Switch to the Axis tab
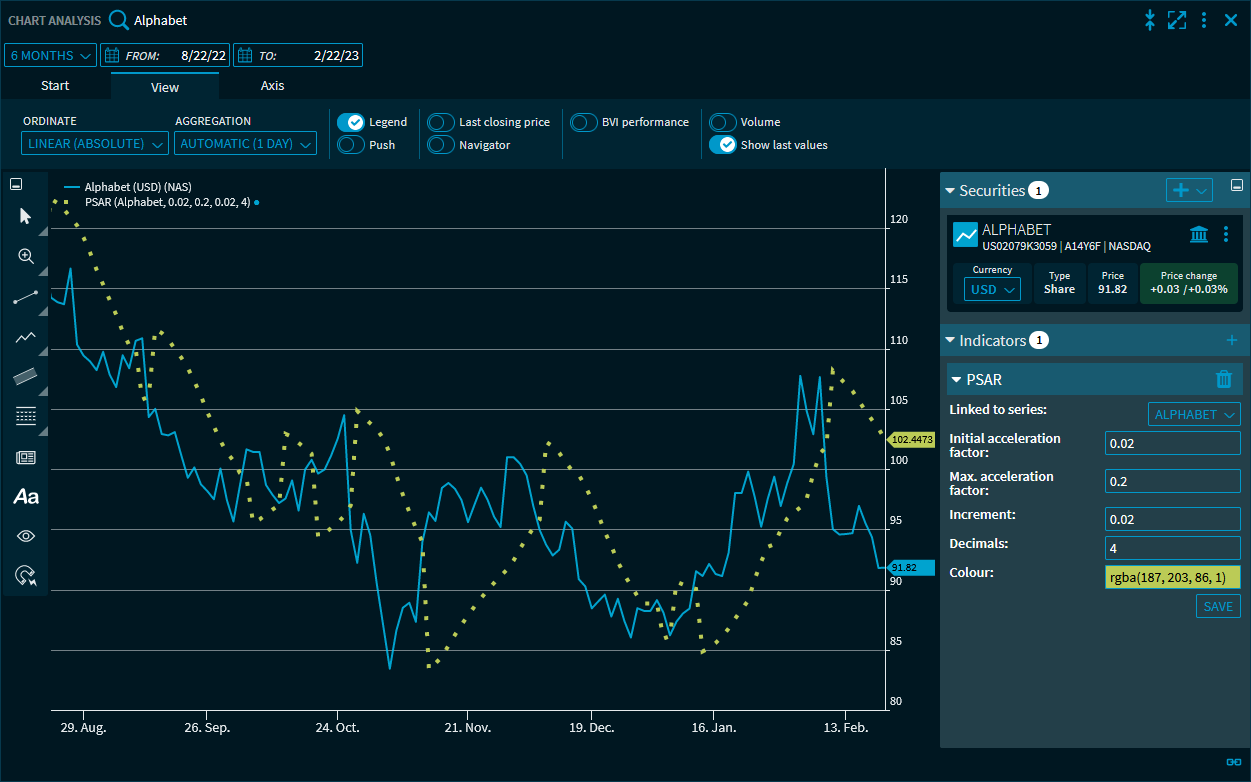Image resolution: width=1251 pixels, height=782 pixels. [x=272, y=86]
